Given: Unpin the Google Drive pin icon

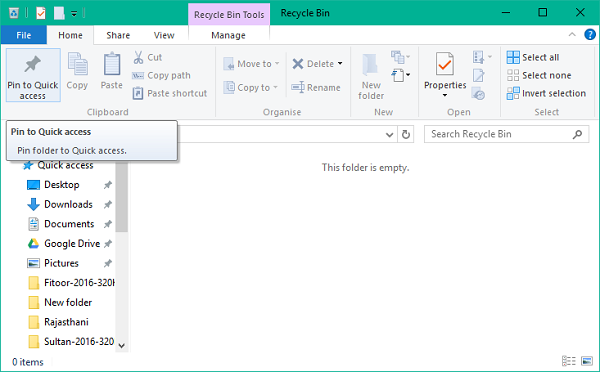Looking at the screenshot, I should [108, 243].
